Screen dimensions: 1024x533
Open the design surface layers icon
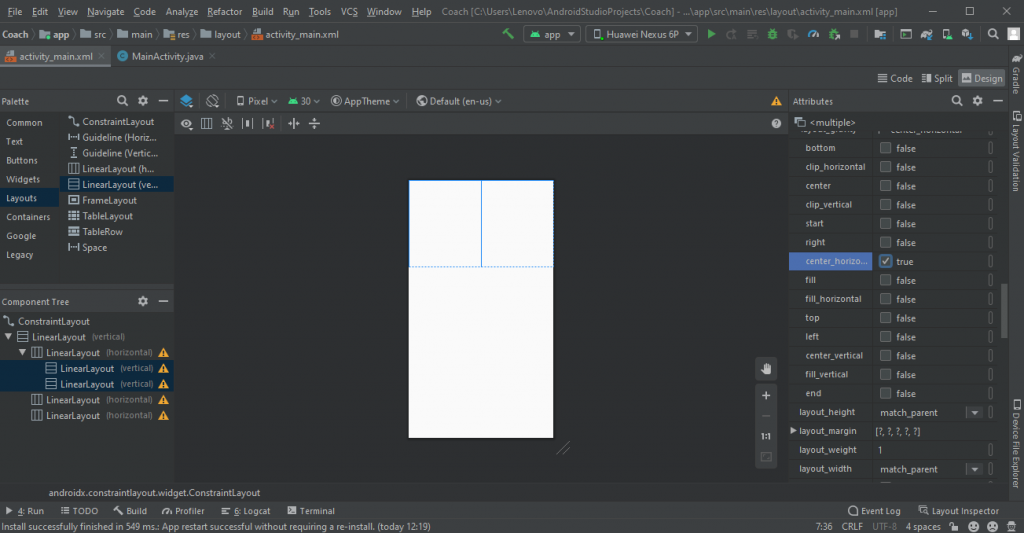[186, 101]
